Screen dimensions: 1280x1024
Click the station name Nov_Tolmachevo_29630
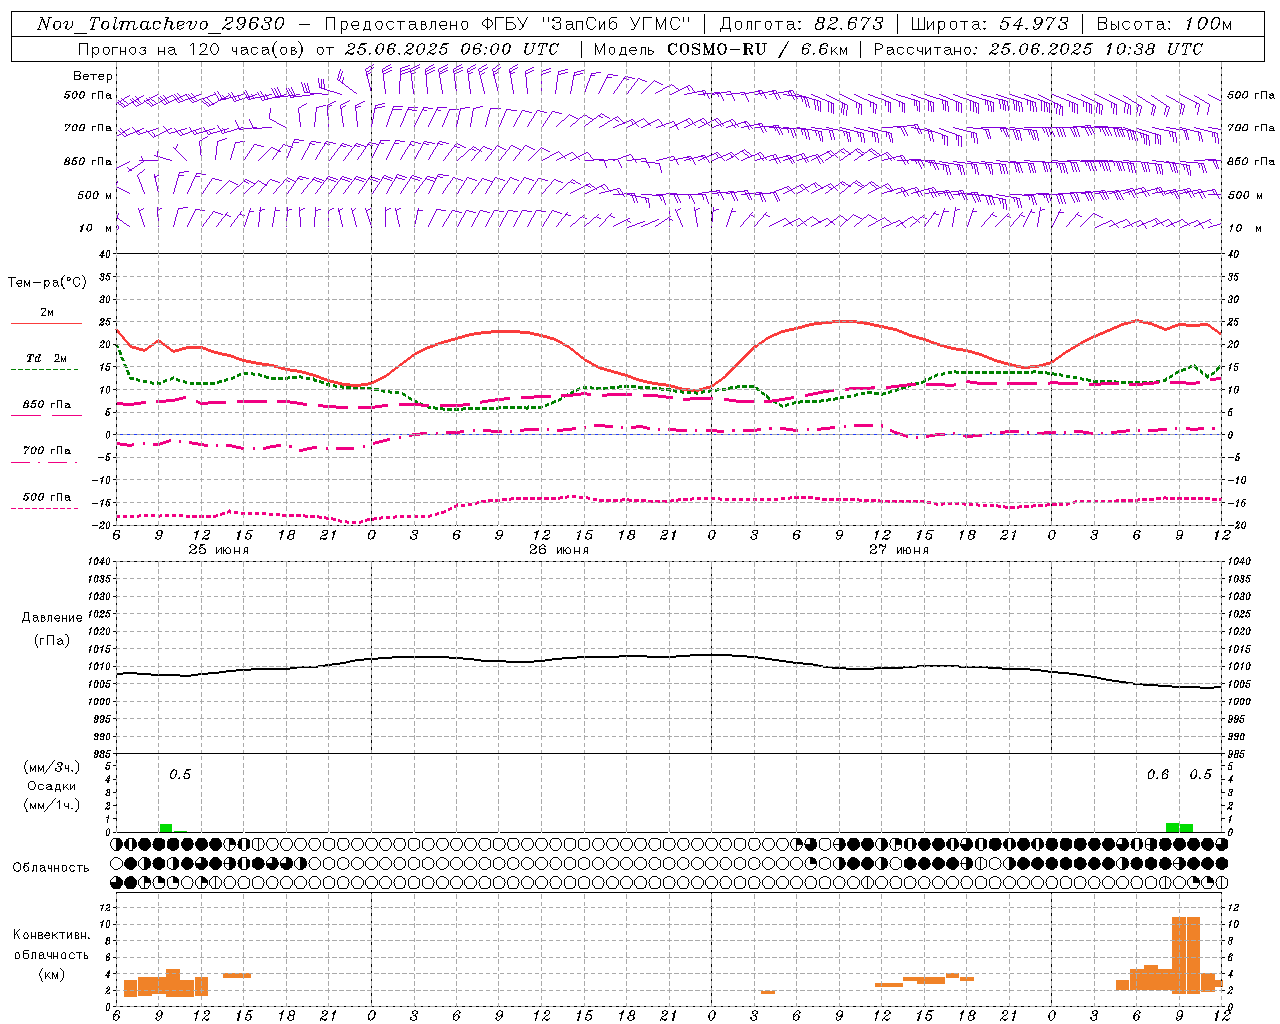(160, 24)
